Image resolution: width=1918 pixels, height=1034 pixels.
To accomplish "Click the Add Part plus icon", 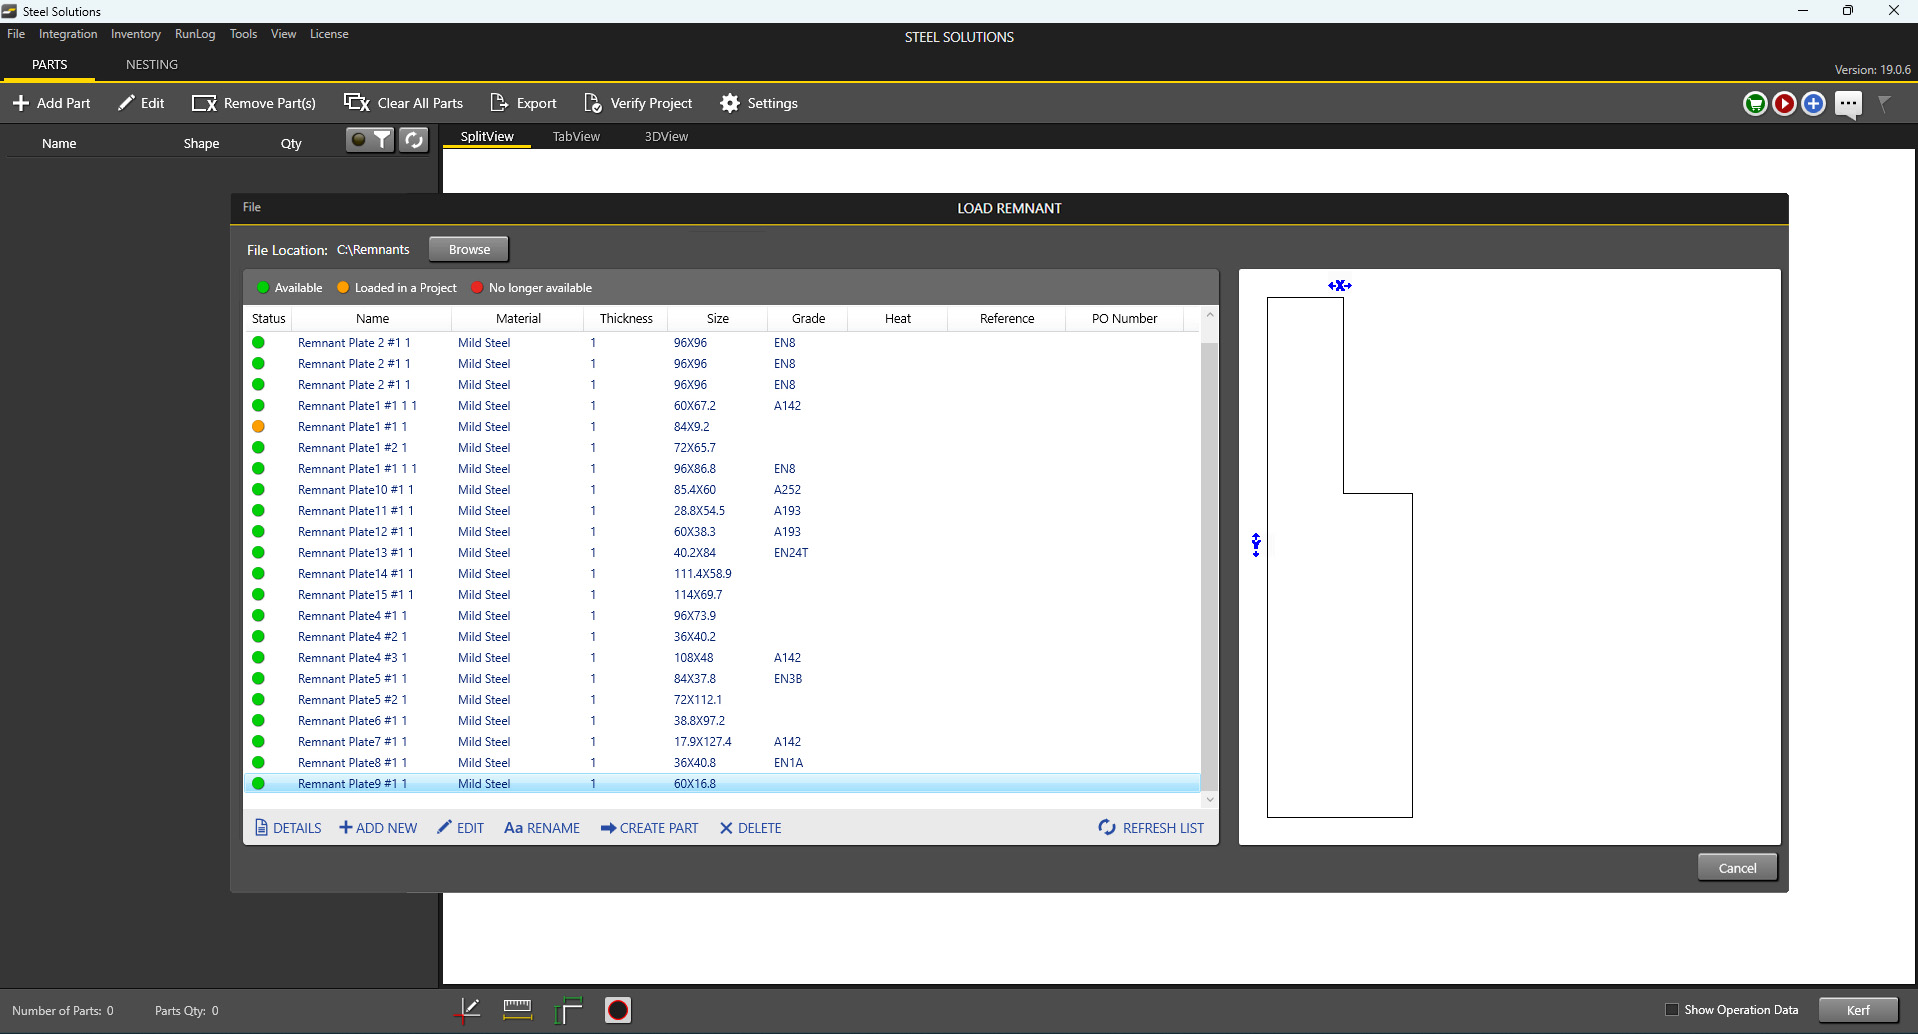I will click(21, 103).
